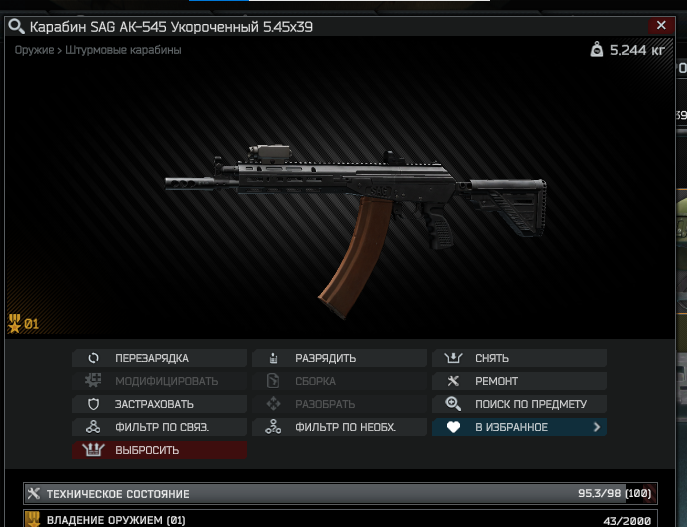Click the magnifier icon beside the item title
687x527 pixels.
16,26
